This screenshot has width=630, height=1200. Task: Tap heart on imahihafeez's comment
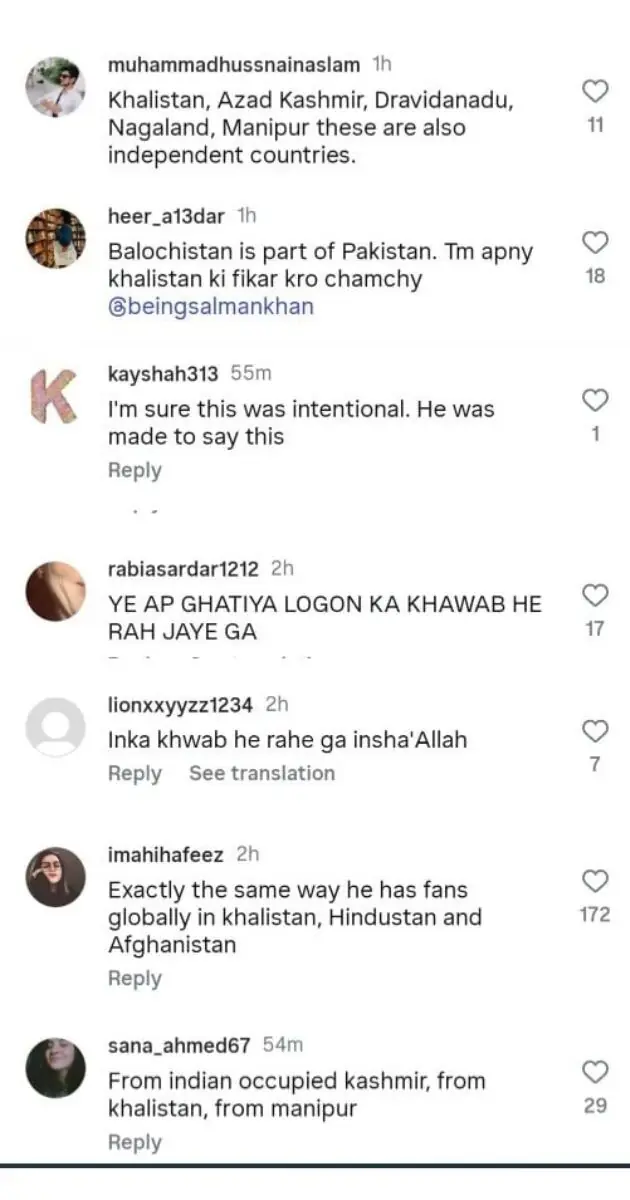595,881
